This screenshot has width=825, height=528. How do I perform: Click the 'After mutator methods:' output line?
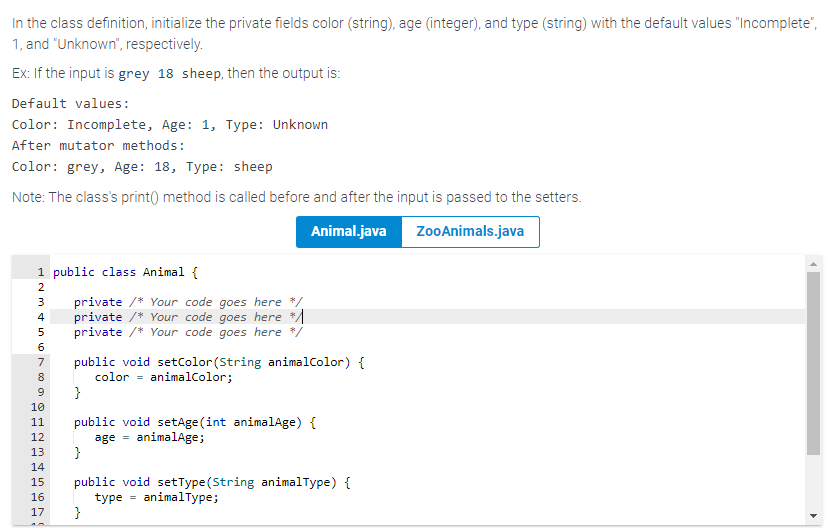pos(98,146)
